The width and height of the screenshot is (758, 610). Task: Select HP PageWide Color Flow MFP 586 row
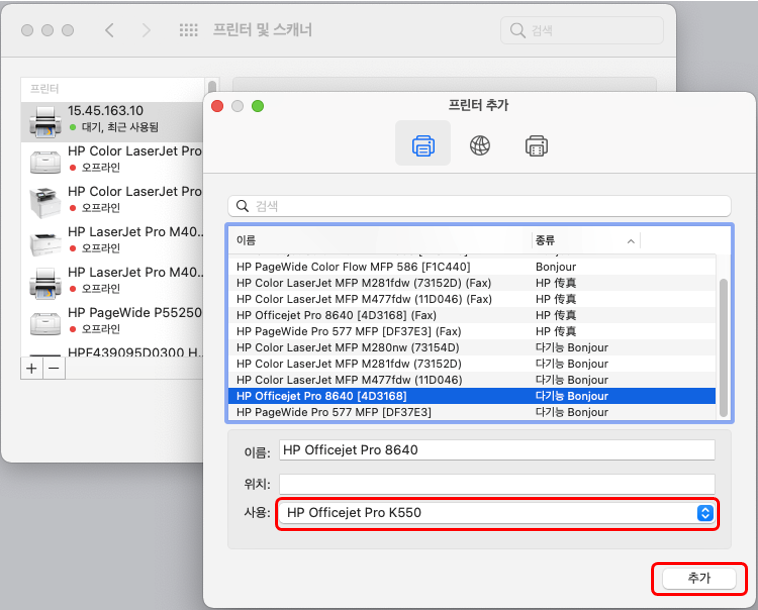pyautogui.click(x=472, y=267)
